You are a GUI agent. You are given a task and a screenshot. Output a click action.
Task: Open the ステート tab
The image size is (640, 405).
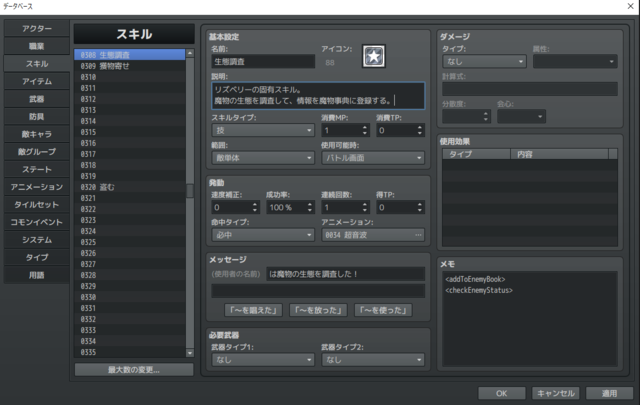click(x=37, y=169)
